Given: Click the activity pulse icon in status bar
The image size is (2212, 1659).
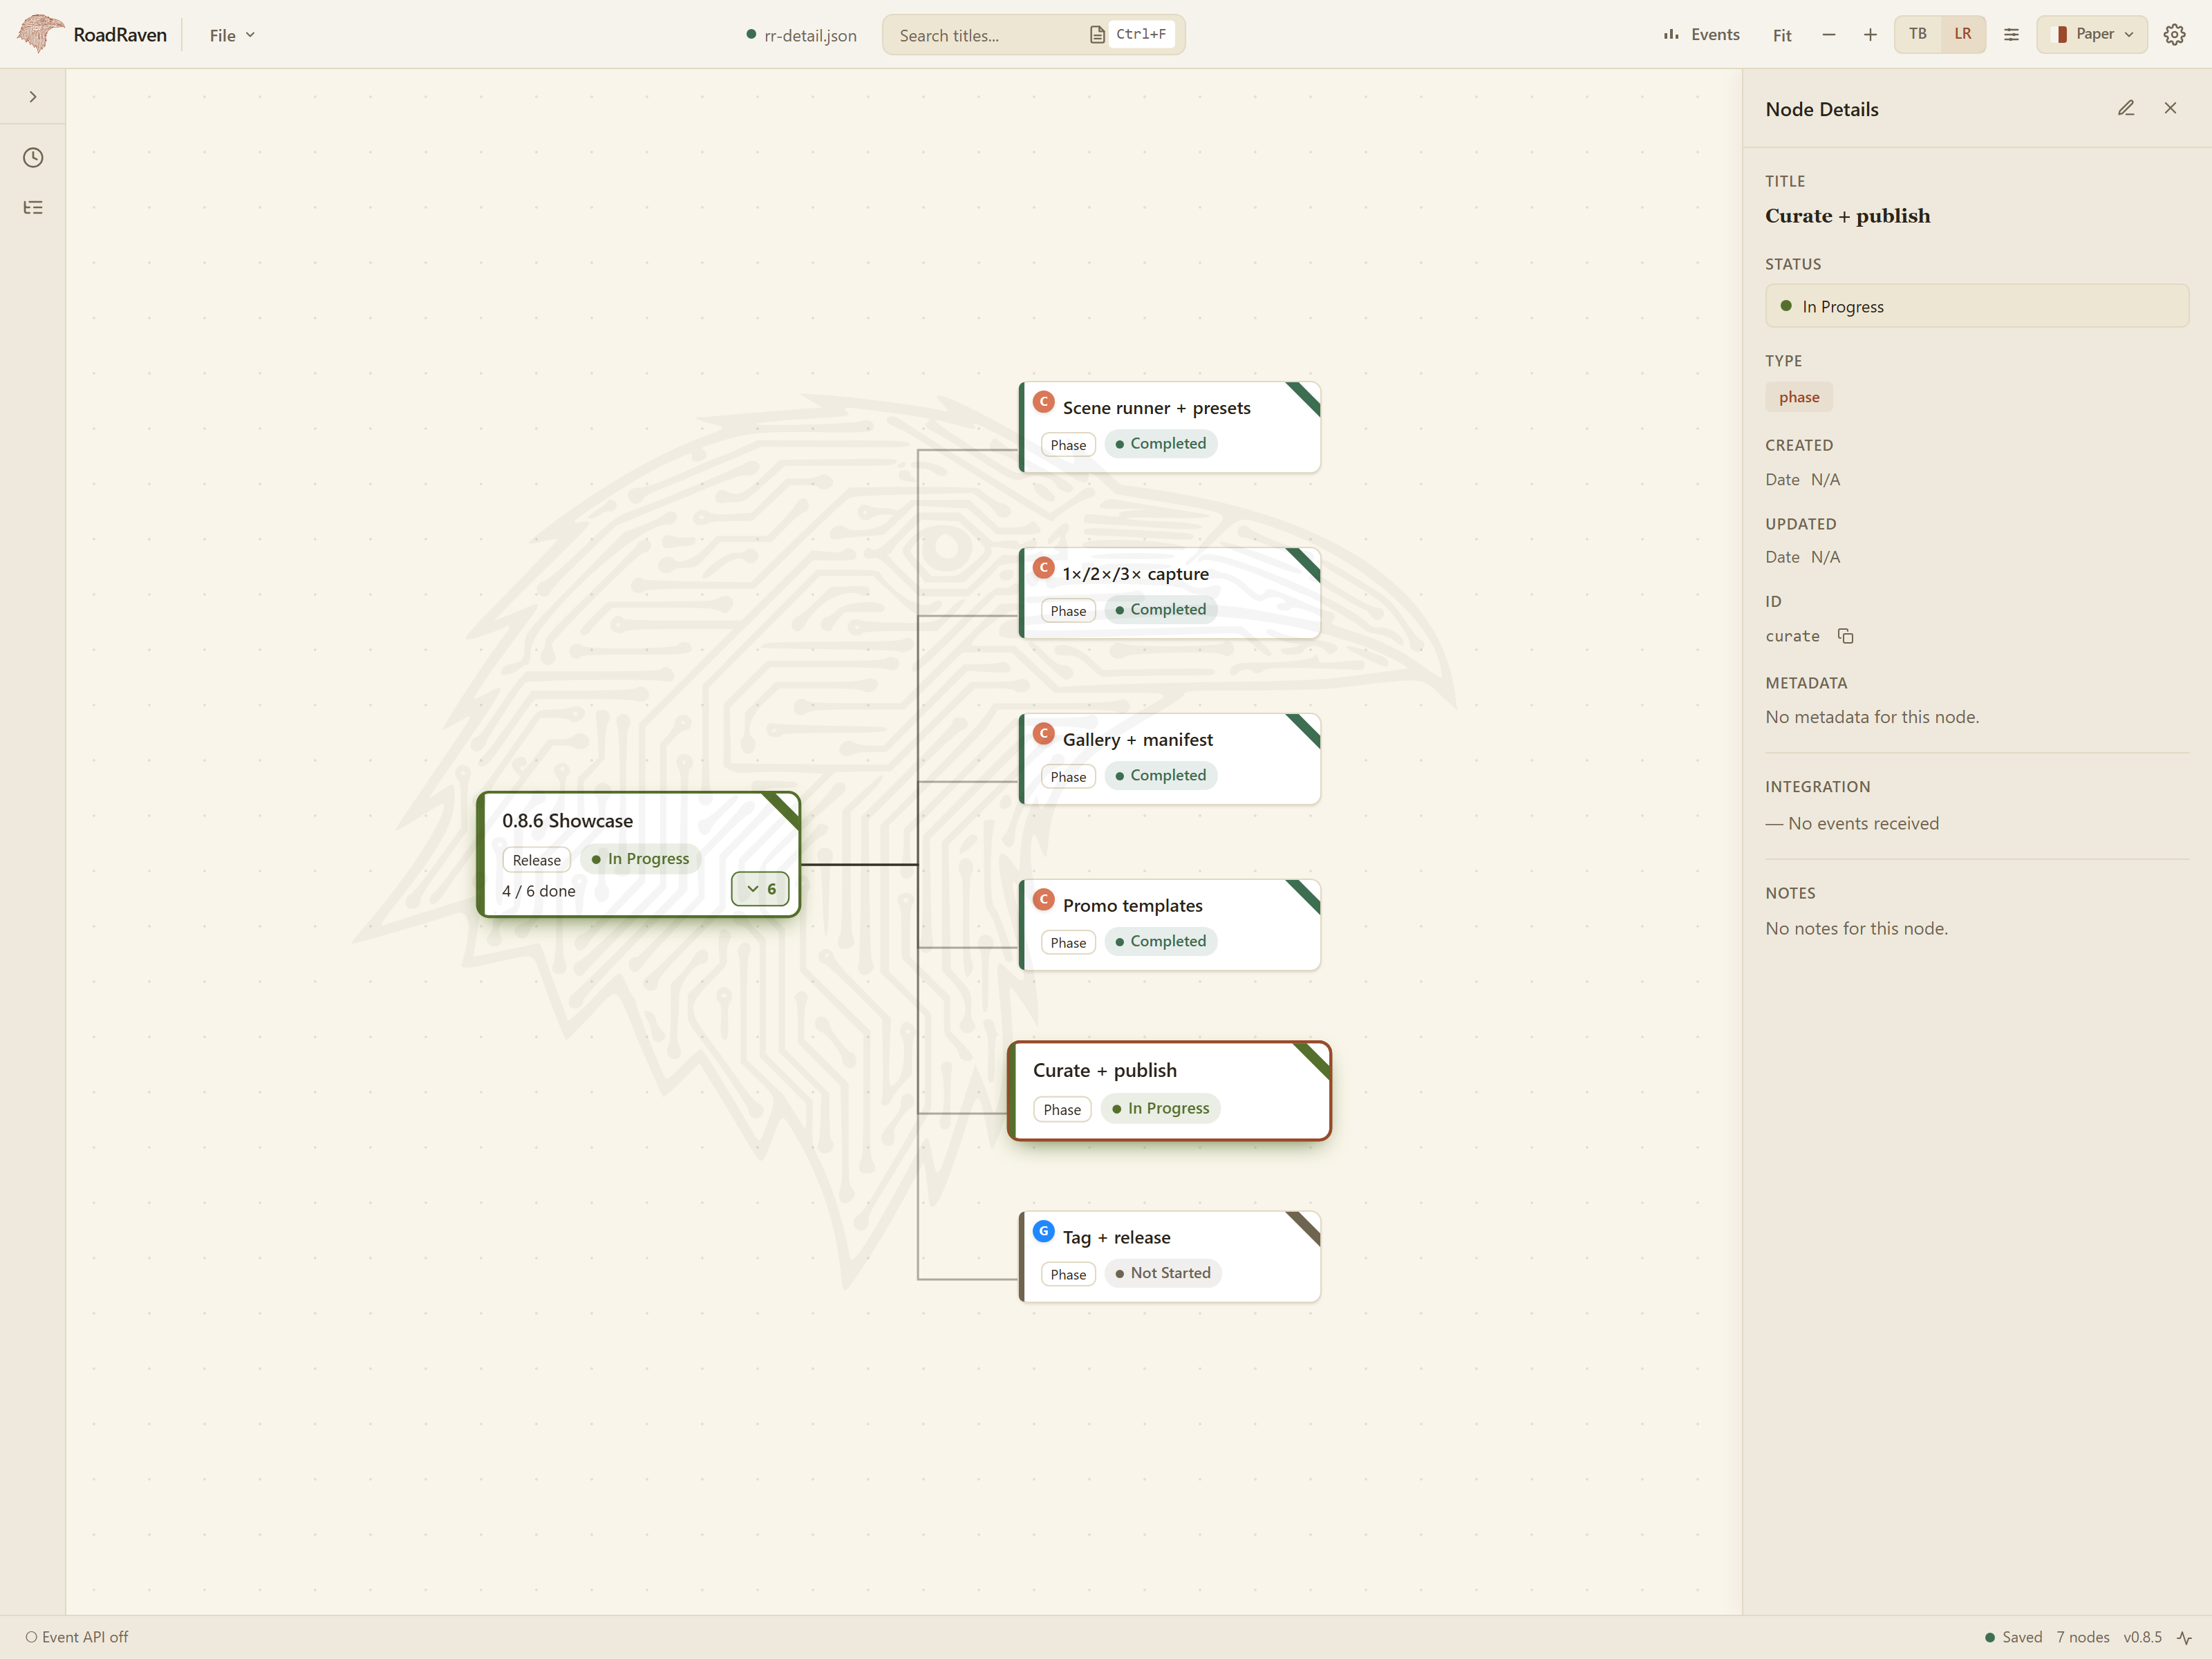Looking at the screenshot, I should tap(2184, 1638).
